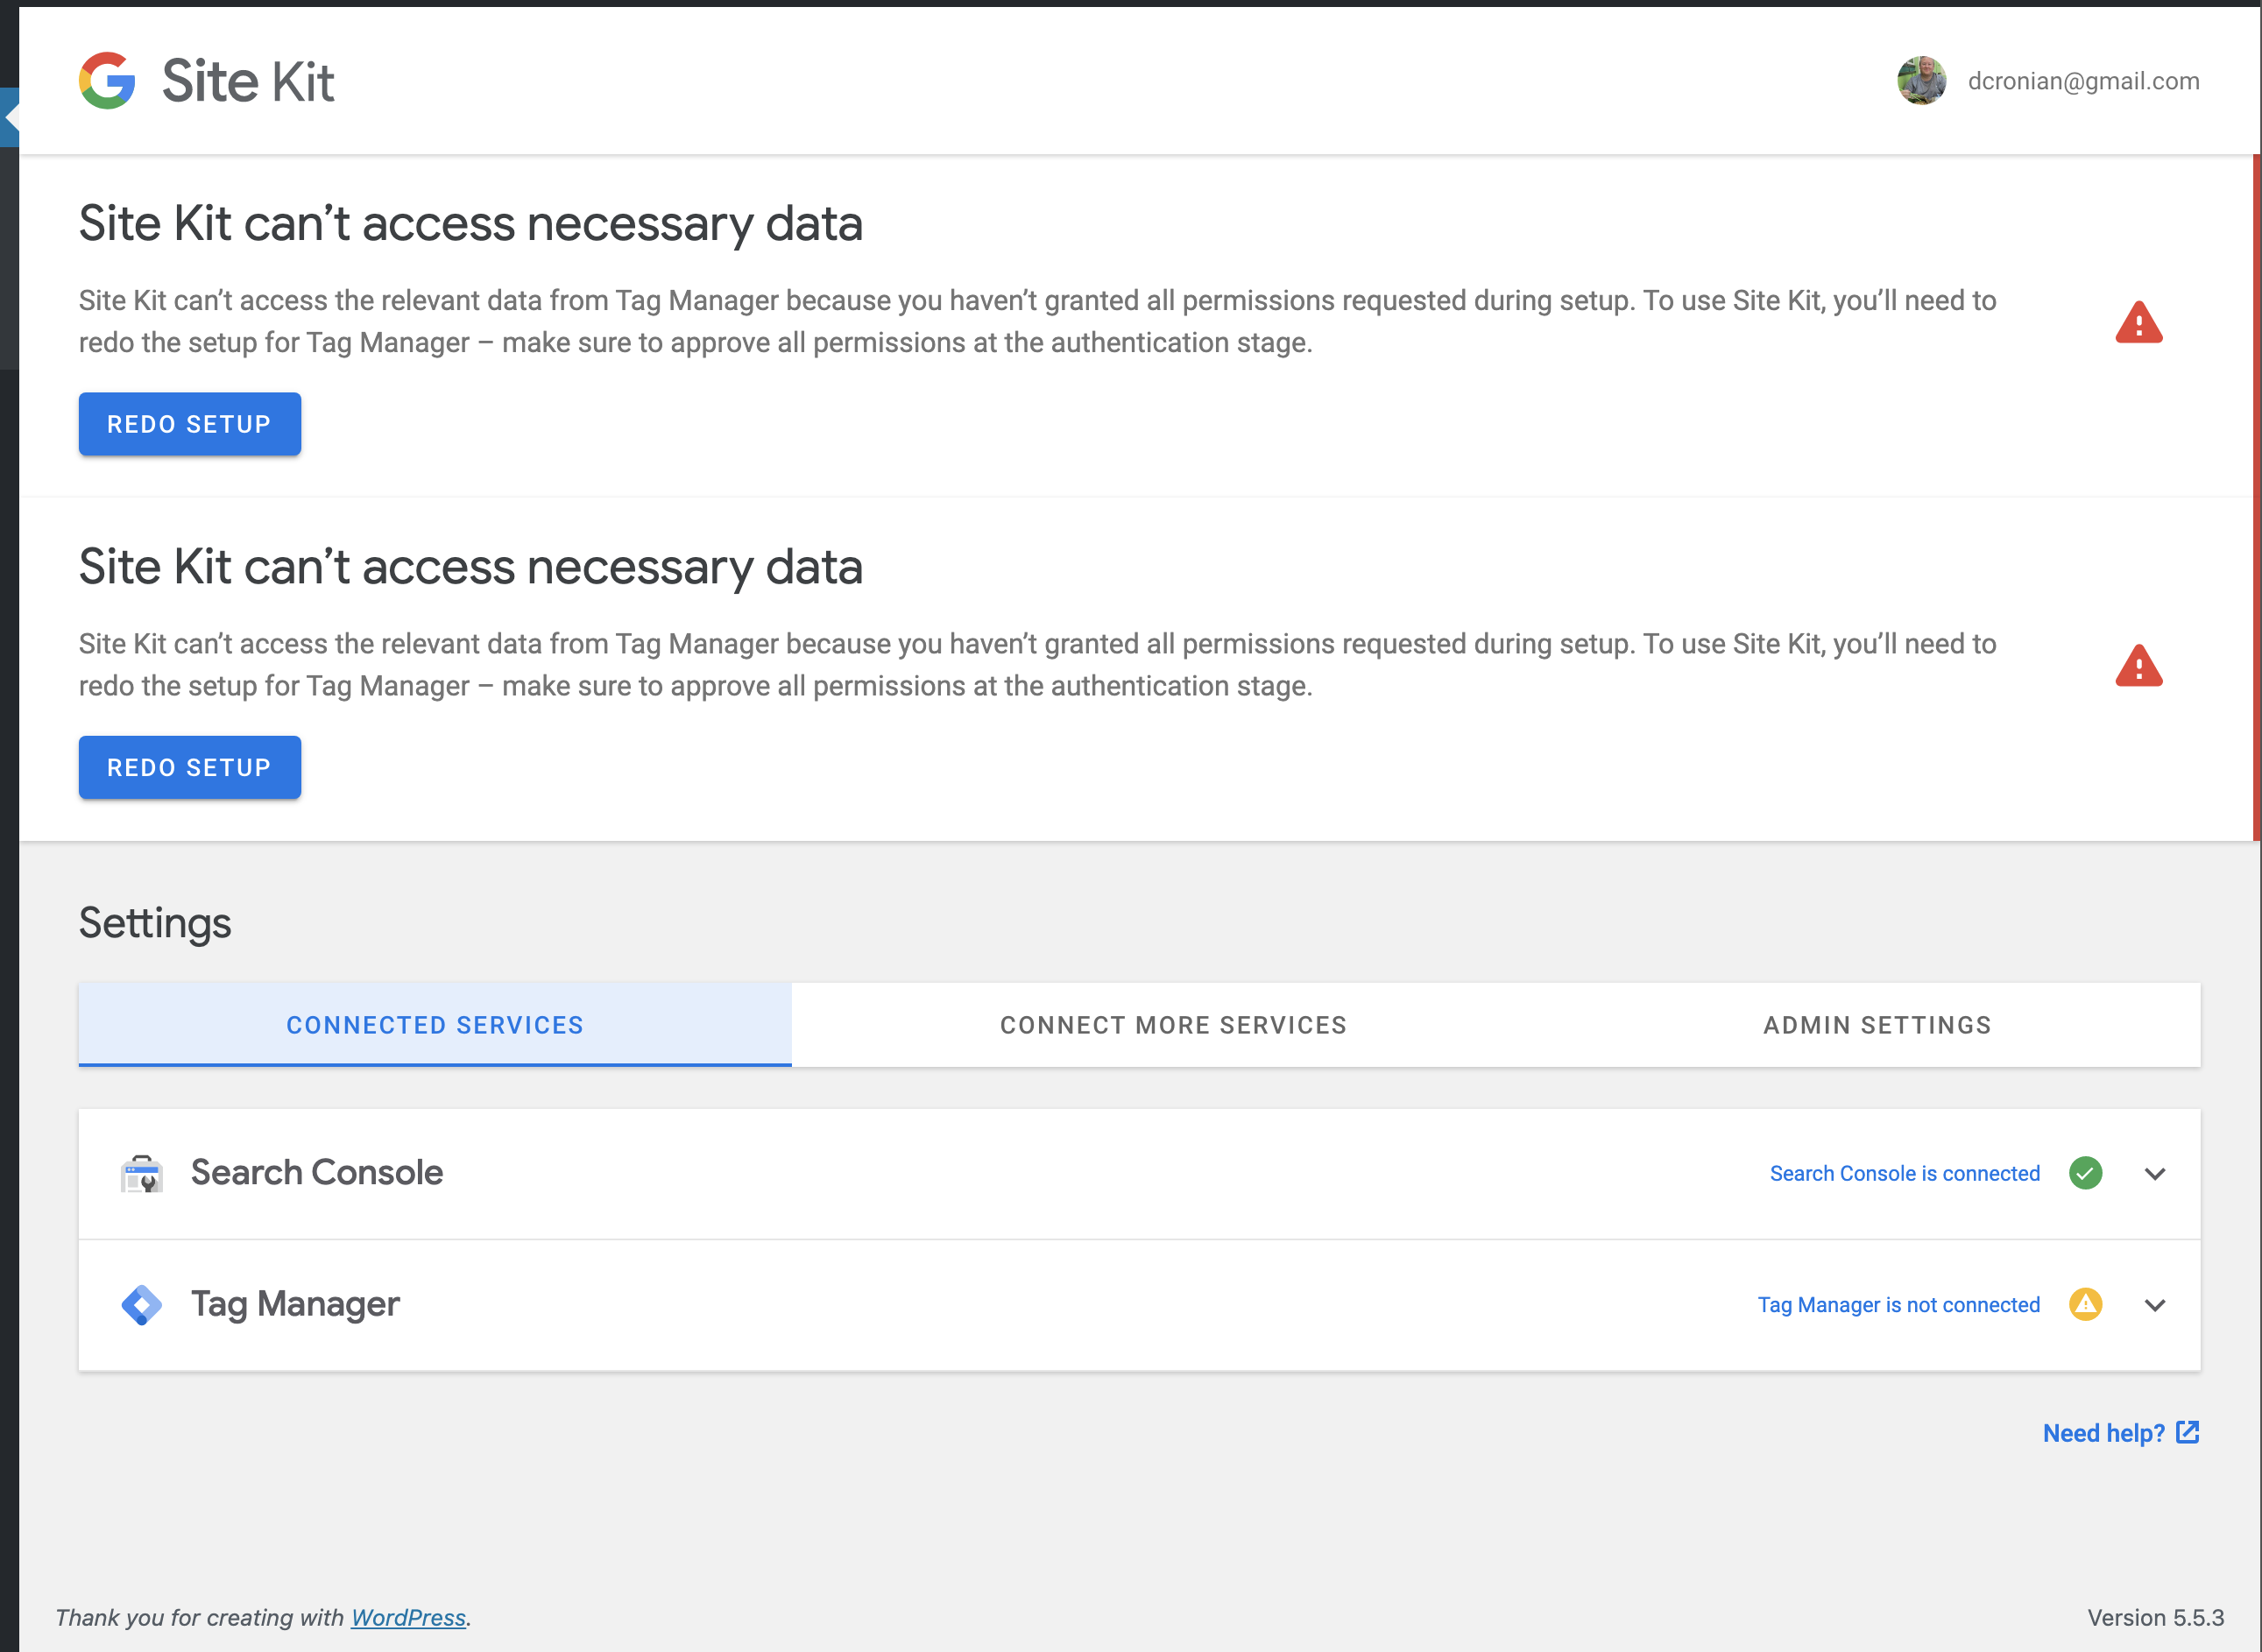Viewport: 2262px width, 1652px height.
Task: Open the Need help? link
Action: (2120, 1433)
